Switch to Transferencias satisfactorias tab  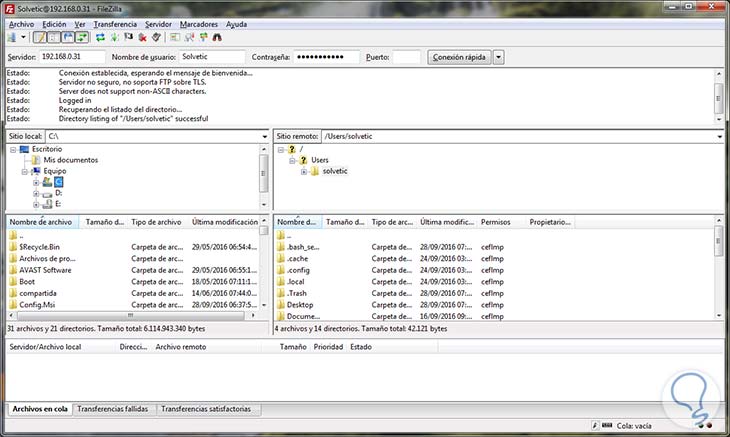coord(206,409)
